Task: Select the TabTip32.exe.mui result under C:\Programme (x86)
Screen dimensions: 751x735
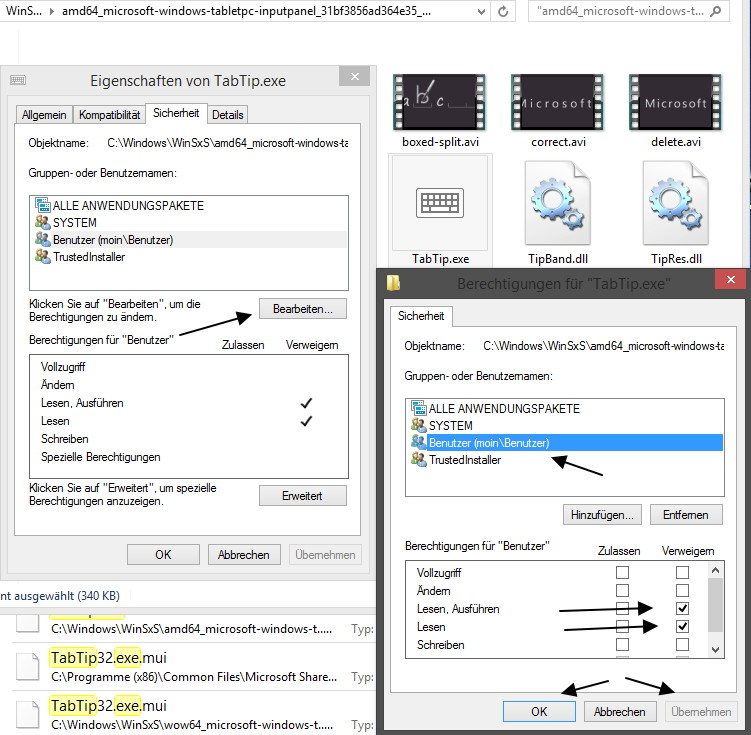Action: 194,666
